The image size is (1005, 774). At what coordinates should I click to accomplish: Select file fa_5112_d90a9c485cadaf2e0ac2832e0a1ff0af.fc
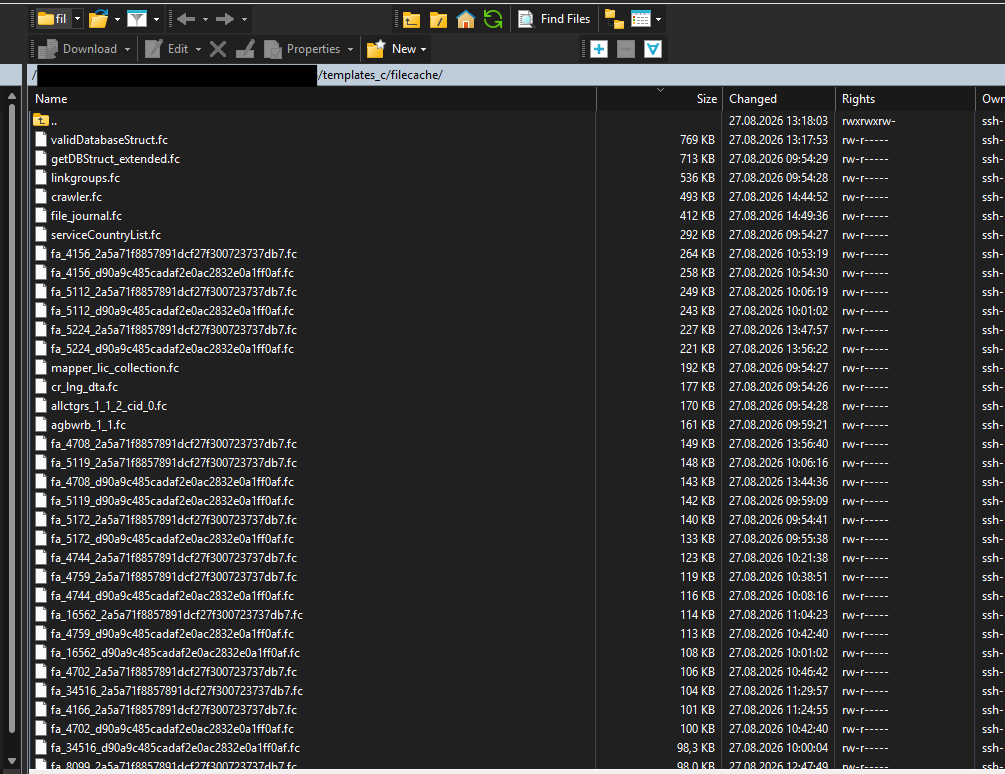(172, 311)
